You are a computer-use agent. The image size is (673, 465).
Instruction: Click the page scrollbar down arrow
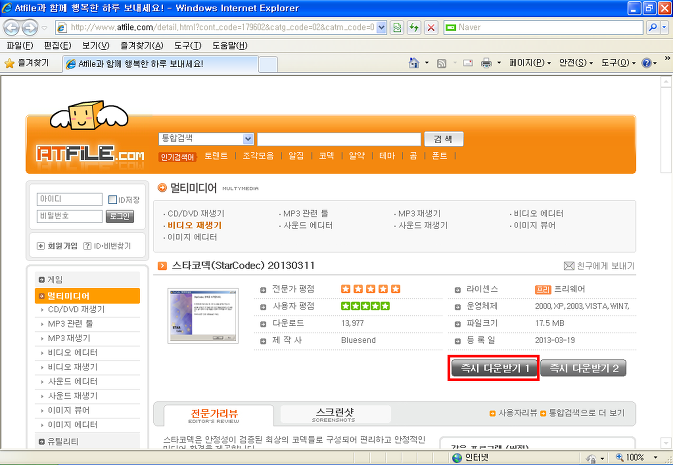tap(666, 443)
